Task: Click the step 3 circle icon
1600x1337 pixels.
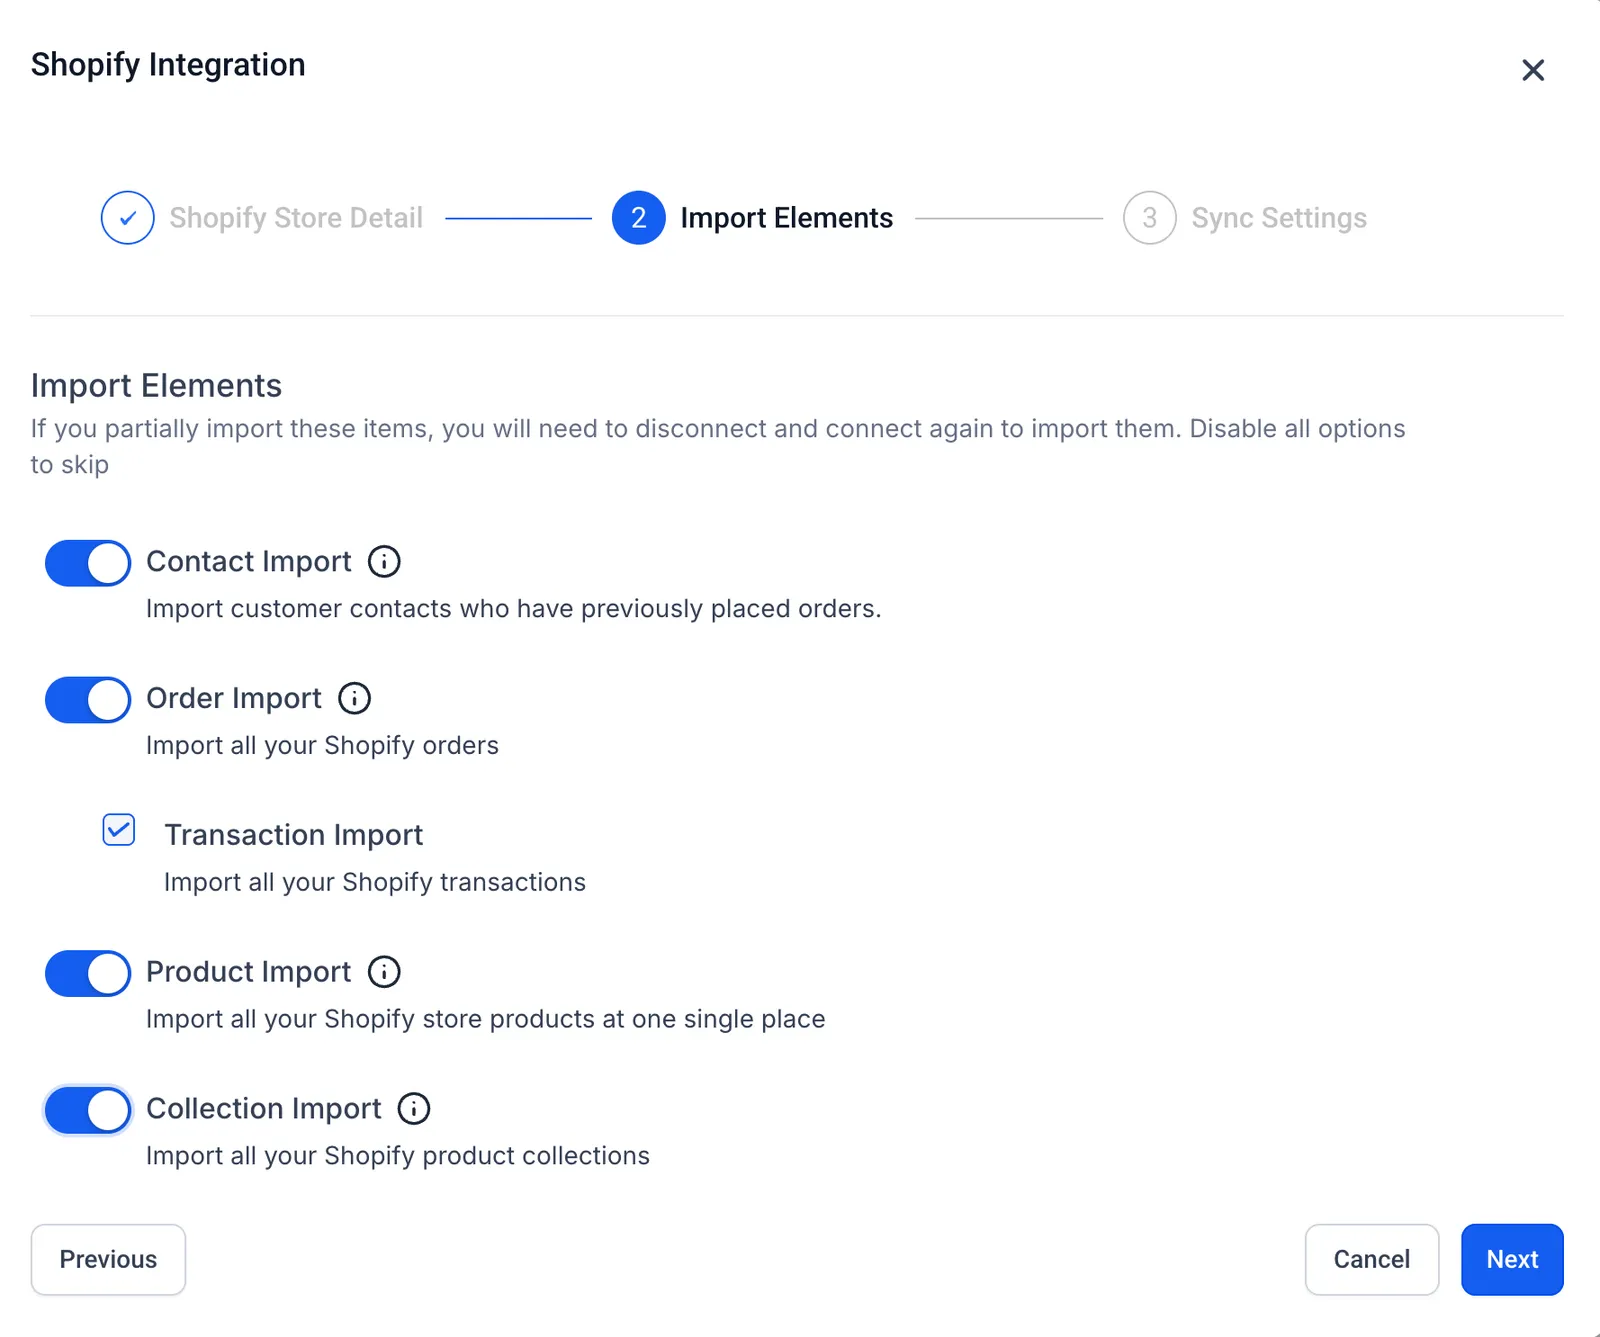Action: (x=1150, y=218)
